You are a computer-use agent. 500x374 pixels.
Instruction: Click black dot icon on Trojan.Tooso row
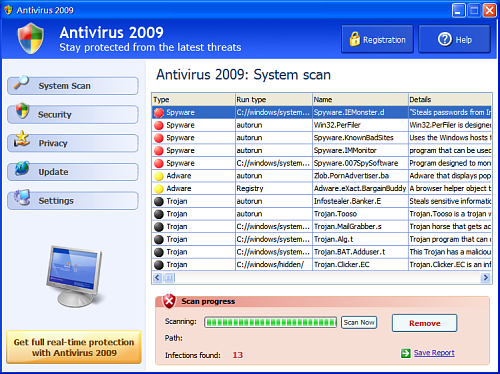pyautogui.click(x=159, y=214)
